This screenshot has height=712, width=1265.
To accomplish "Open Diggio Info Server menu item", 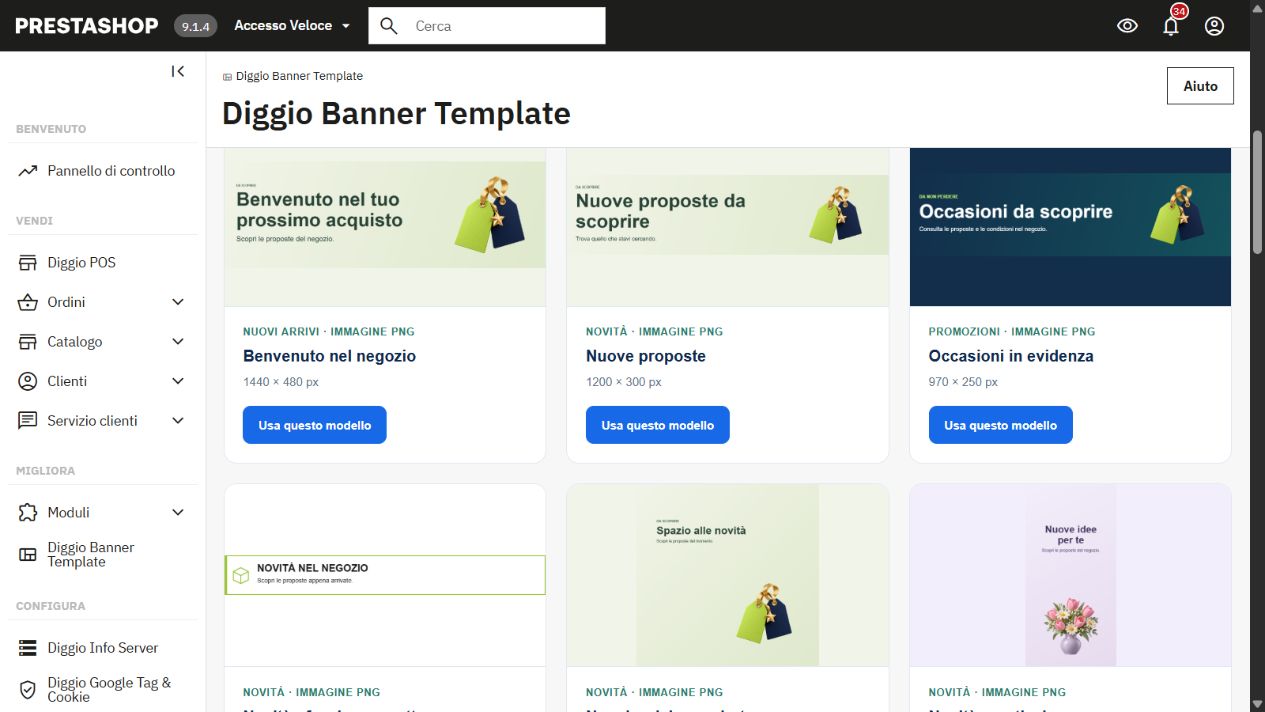I will tap(103, 648).
